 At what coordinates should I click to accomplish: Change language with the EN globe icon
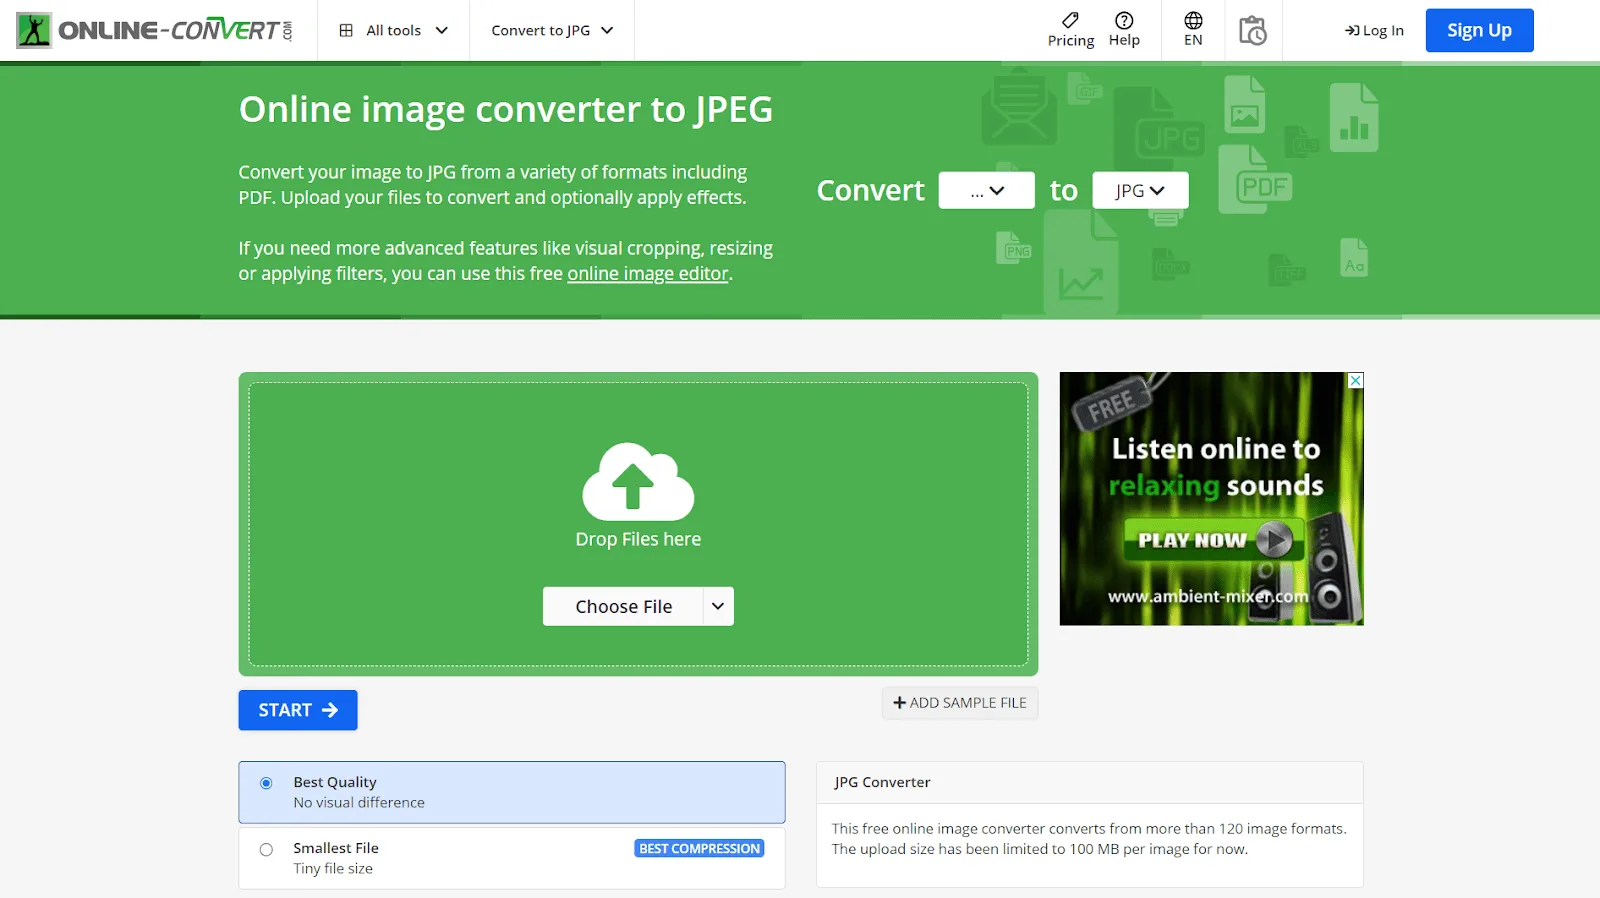coord(1193,30)
